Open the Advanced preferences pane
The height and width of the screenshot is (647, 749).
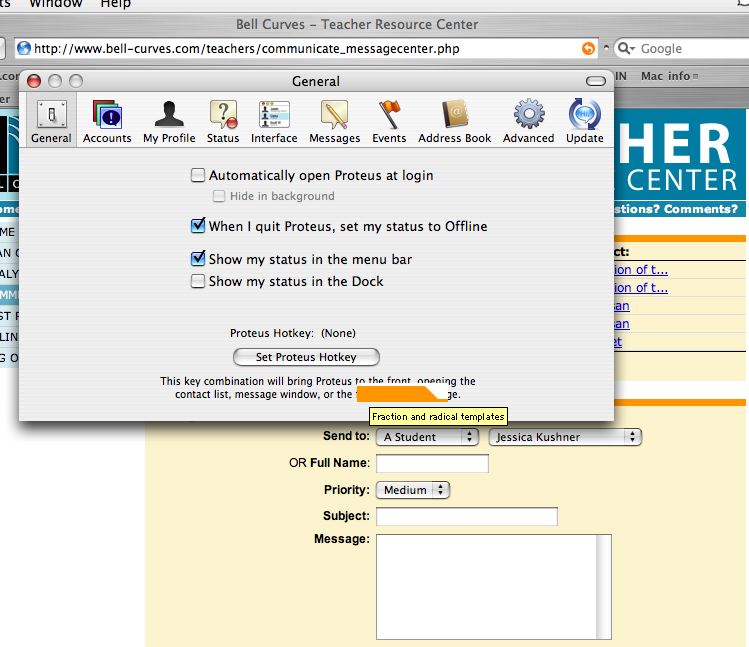528,121
